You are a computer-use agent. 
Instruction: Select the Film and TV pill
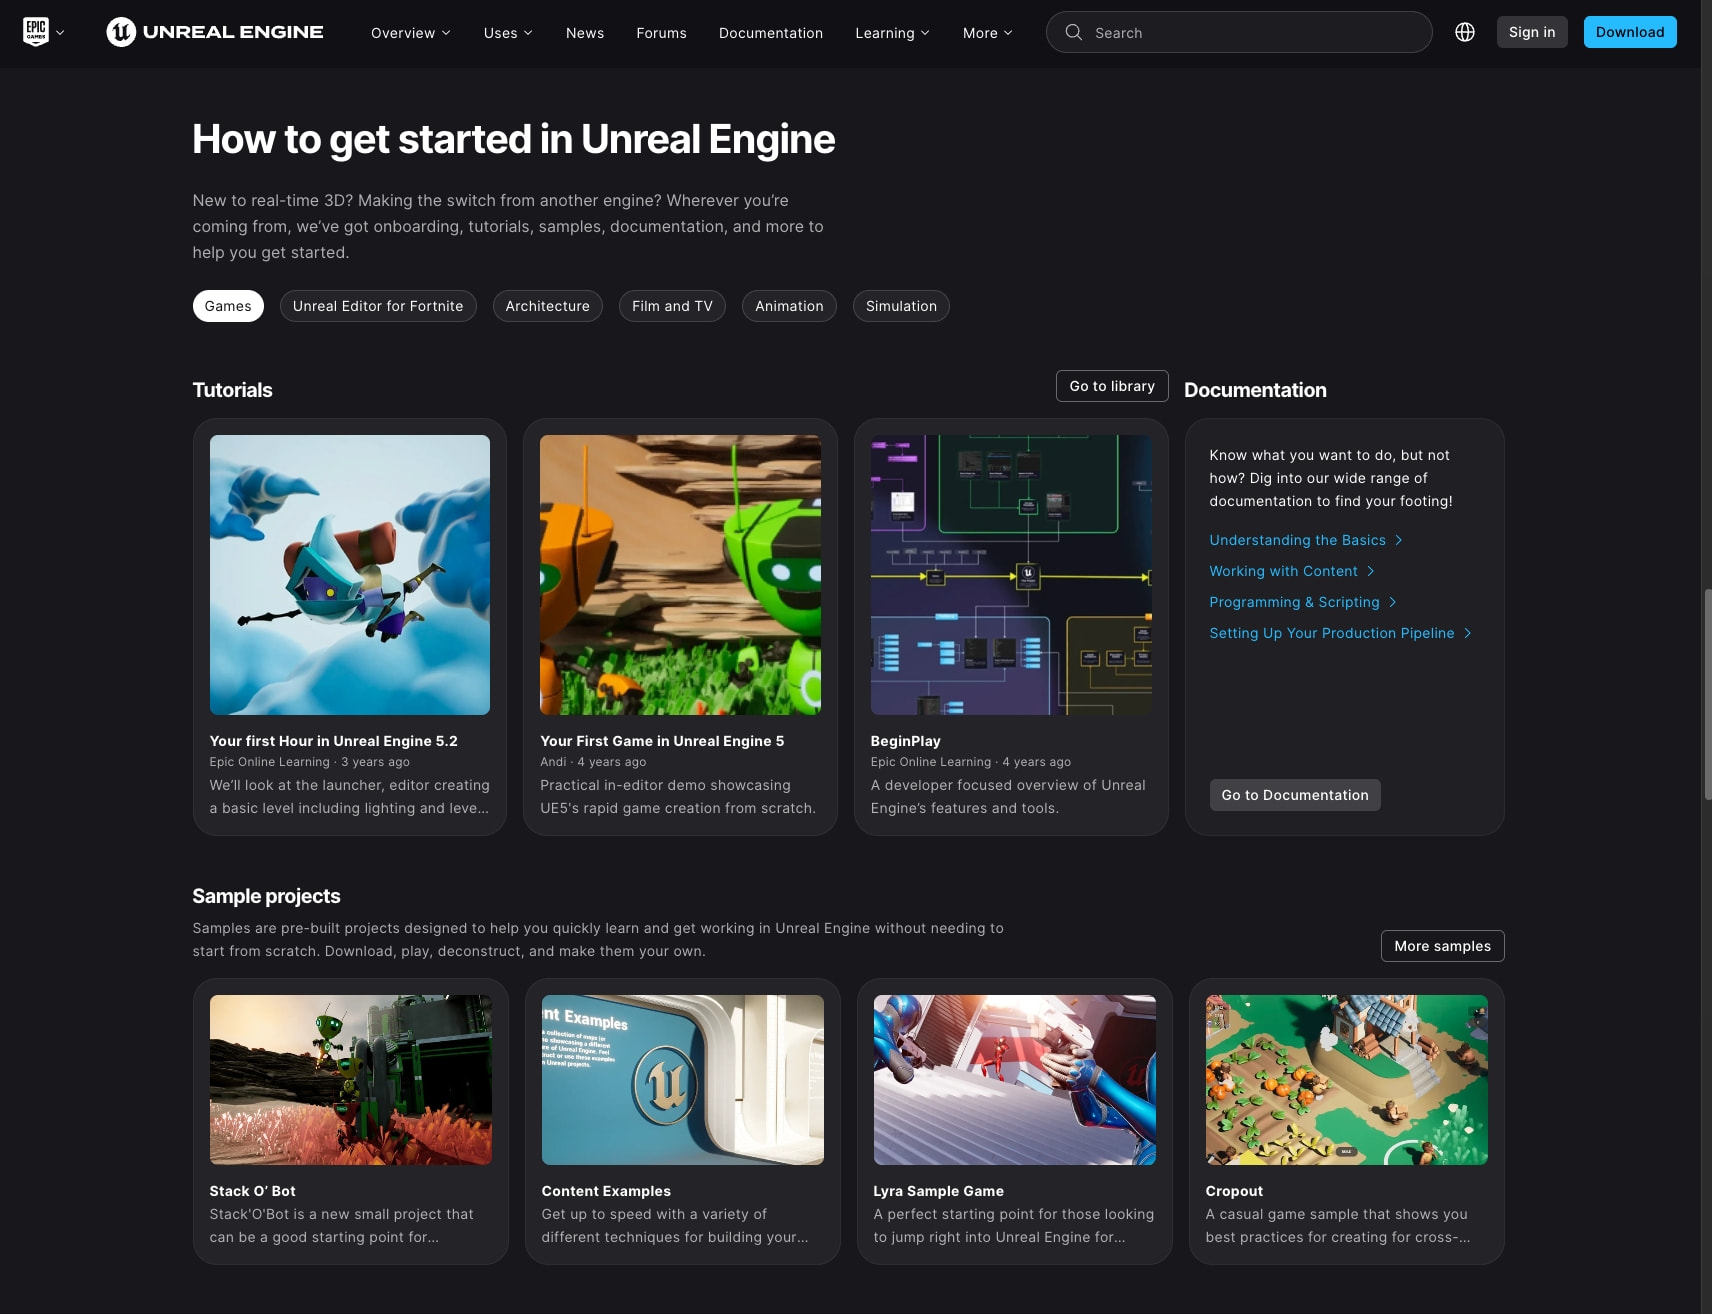point(672,306)
